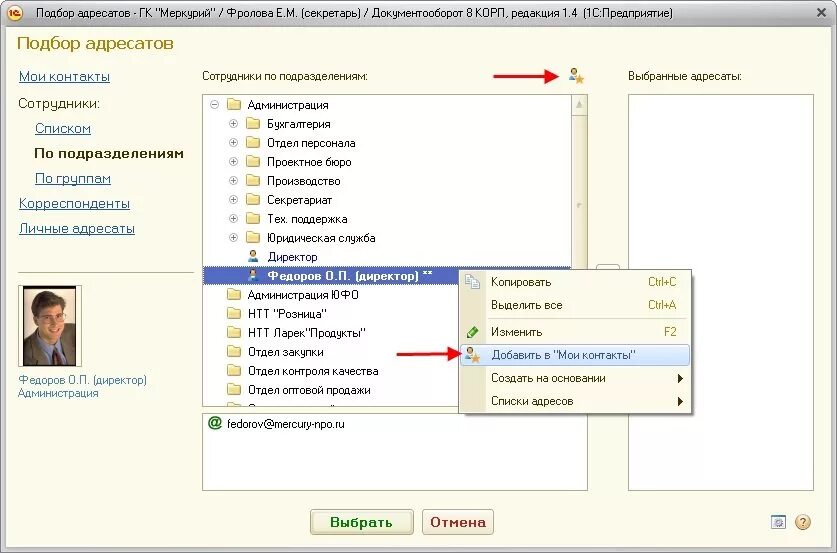Click the Тех. поддержка folder icon
This screenshot has height=553, width=837.
pos(253,218)
